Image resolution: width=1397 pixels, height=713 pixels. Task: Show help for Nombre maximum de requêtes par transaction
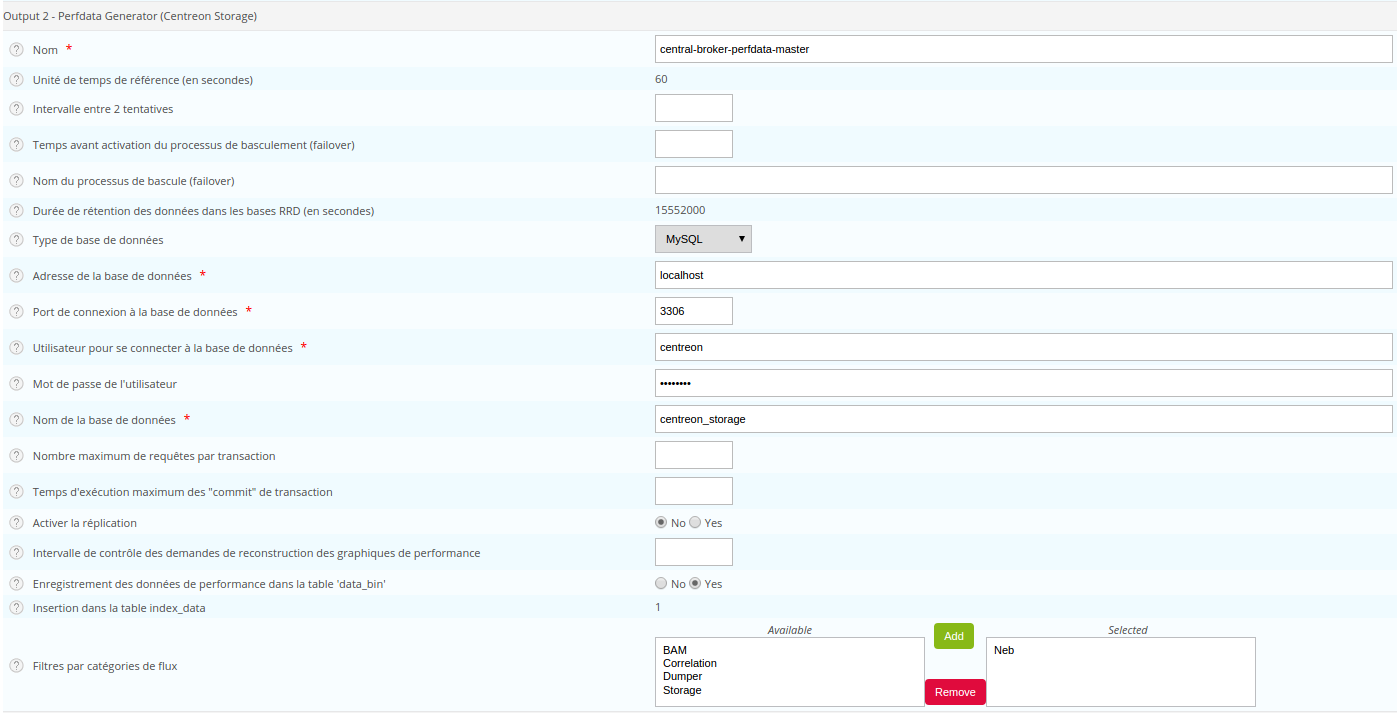(16, 456)
